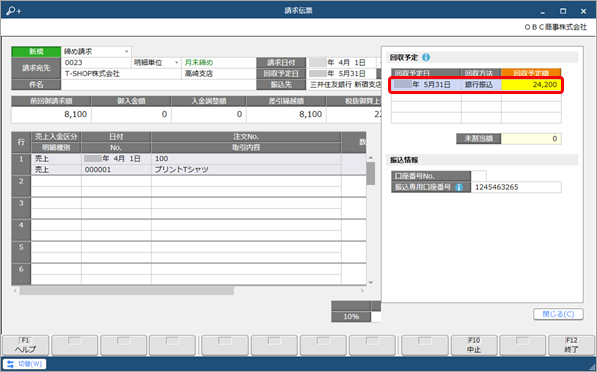Click プリントTシャツ cell in row 1
597x372 pixels.
click(x=246, y=169)
